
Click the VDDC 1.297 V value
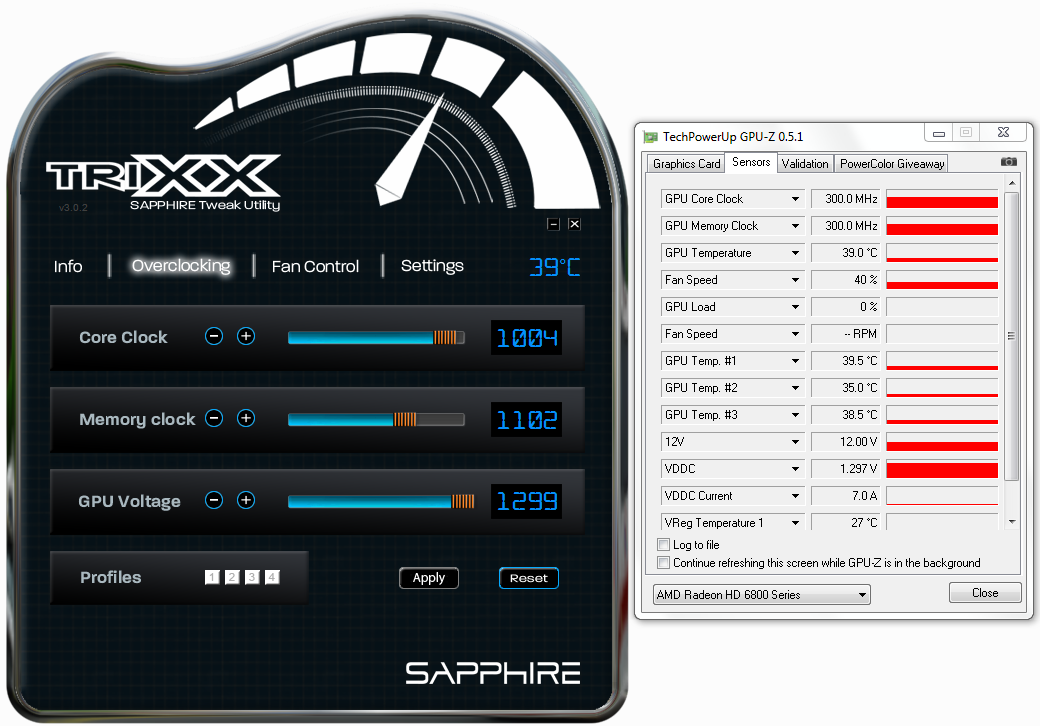[846, 469]
